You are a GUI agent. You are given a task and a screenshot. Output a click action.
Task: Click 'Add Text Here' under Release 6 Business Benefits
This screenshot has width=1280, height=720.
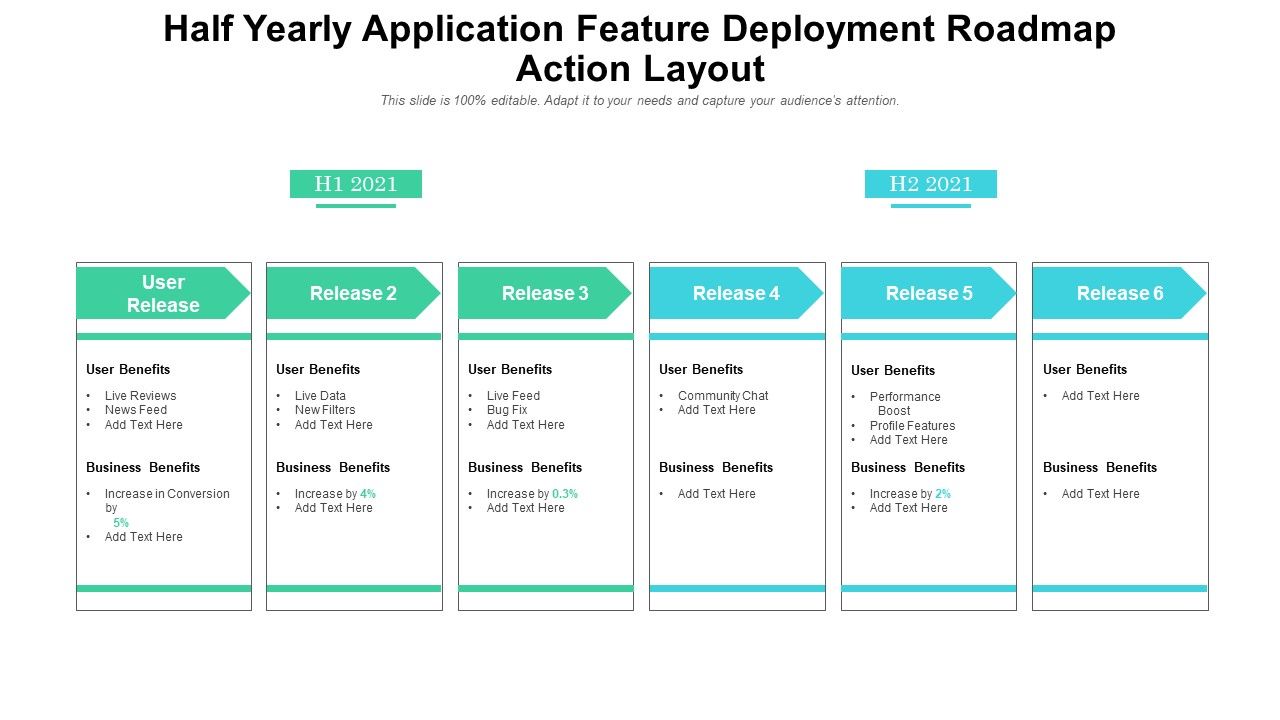coord(1101,494)
